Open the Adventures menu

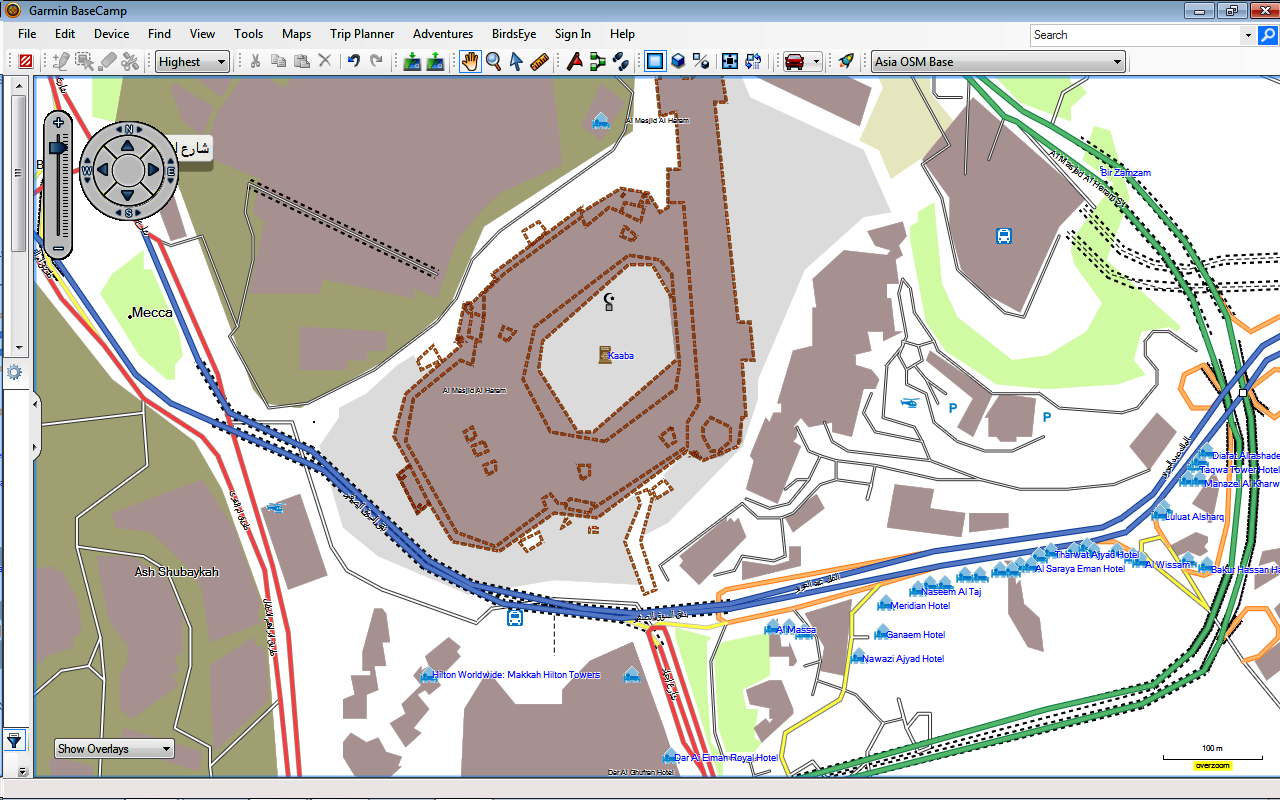(443, 34)
